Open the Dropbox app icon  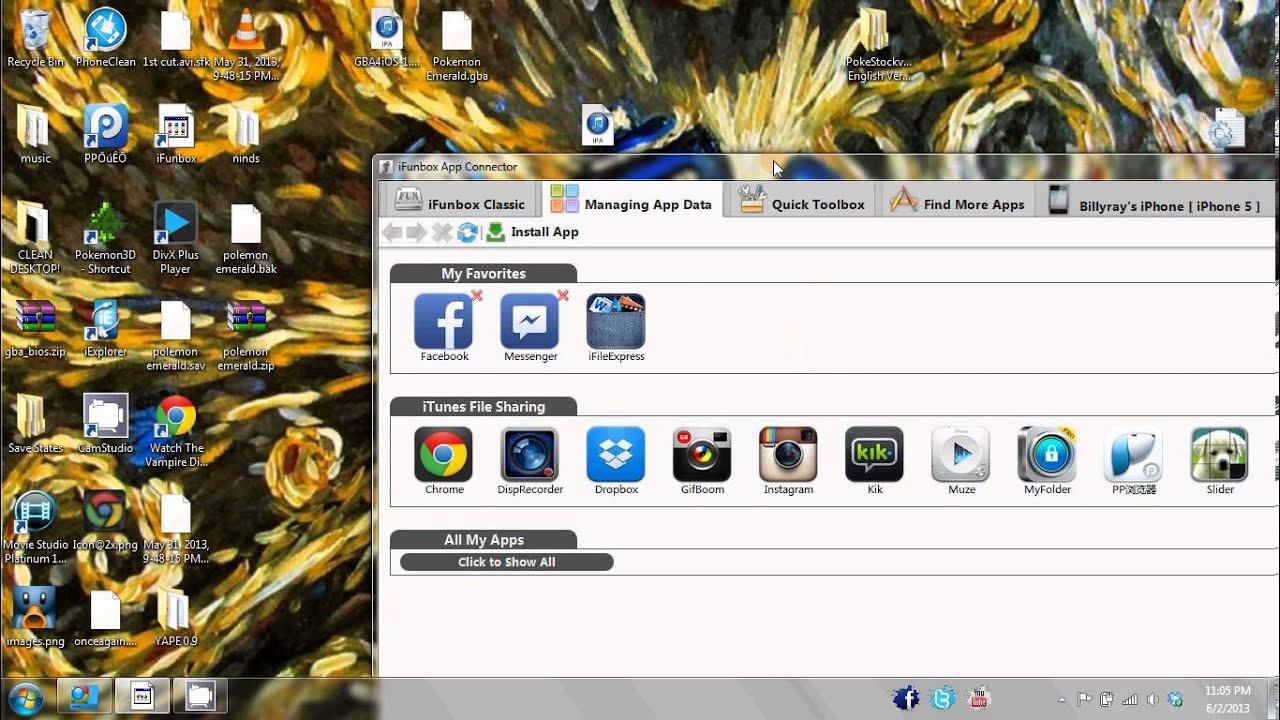(x=616, y=455)
